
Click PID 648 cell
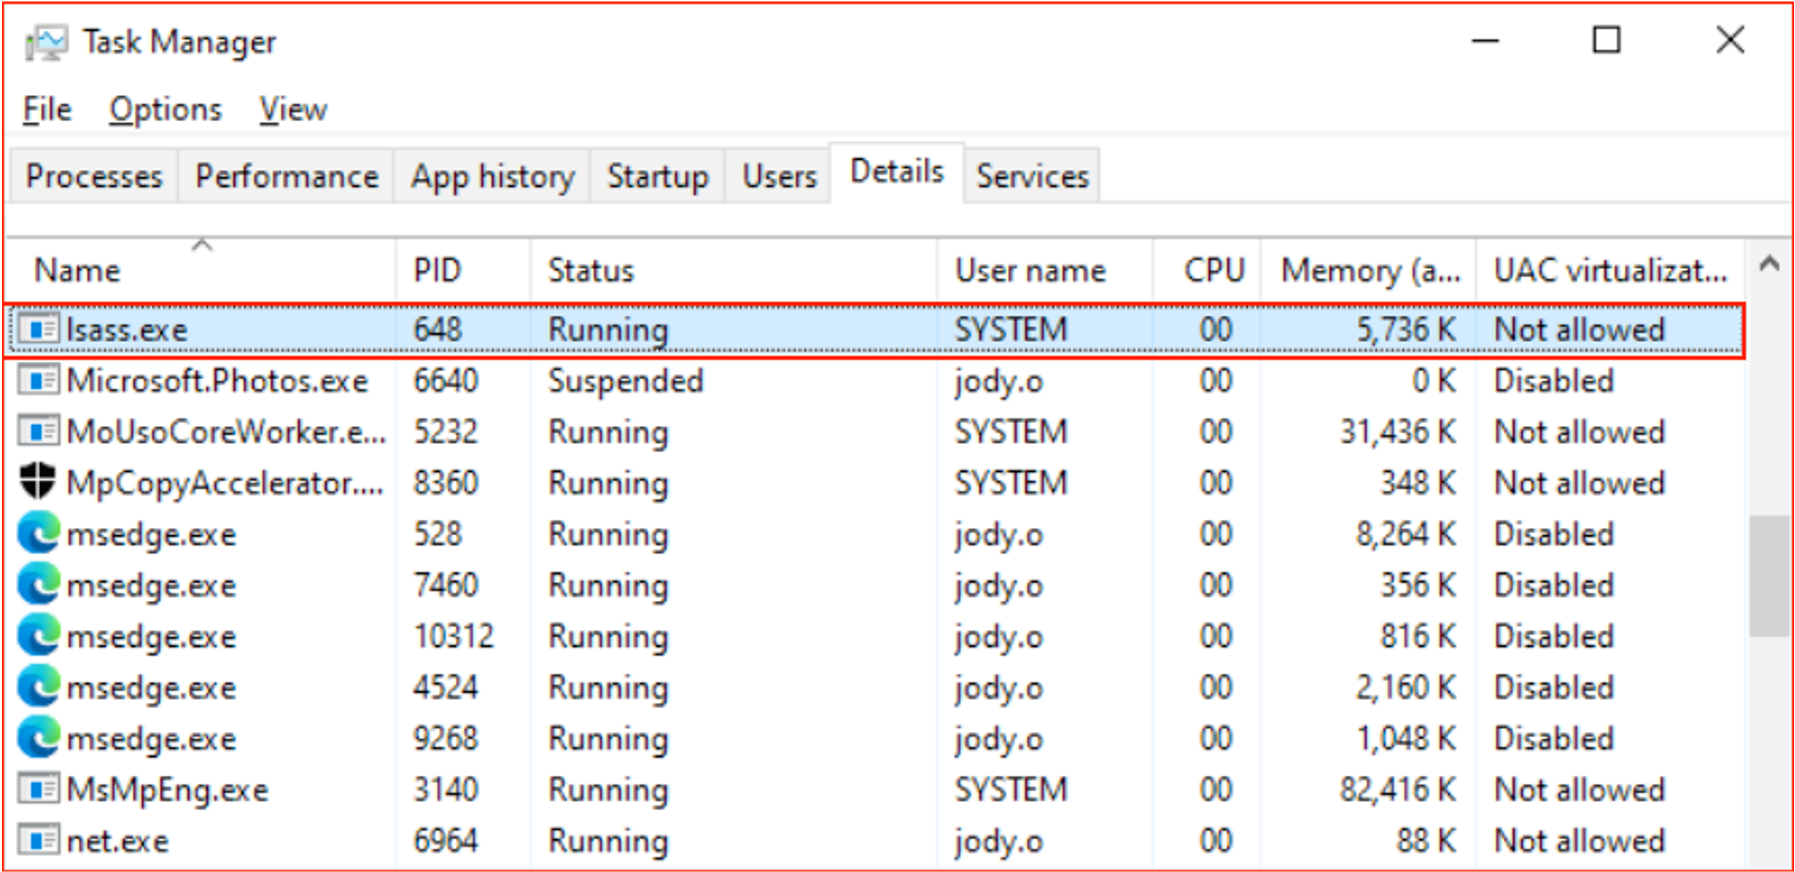coord(438,329)
